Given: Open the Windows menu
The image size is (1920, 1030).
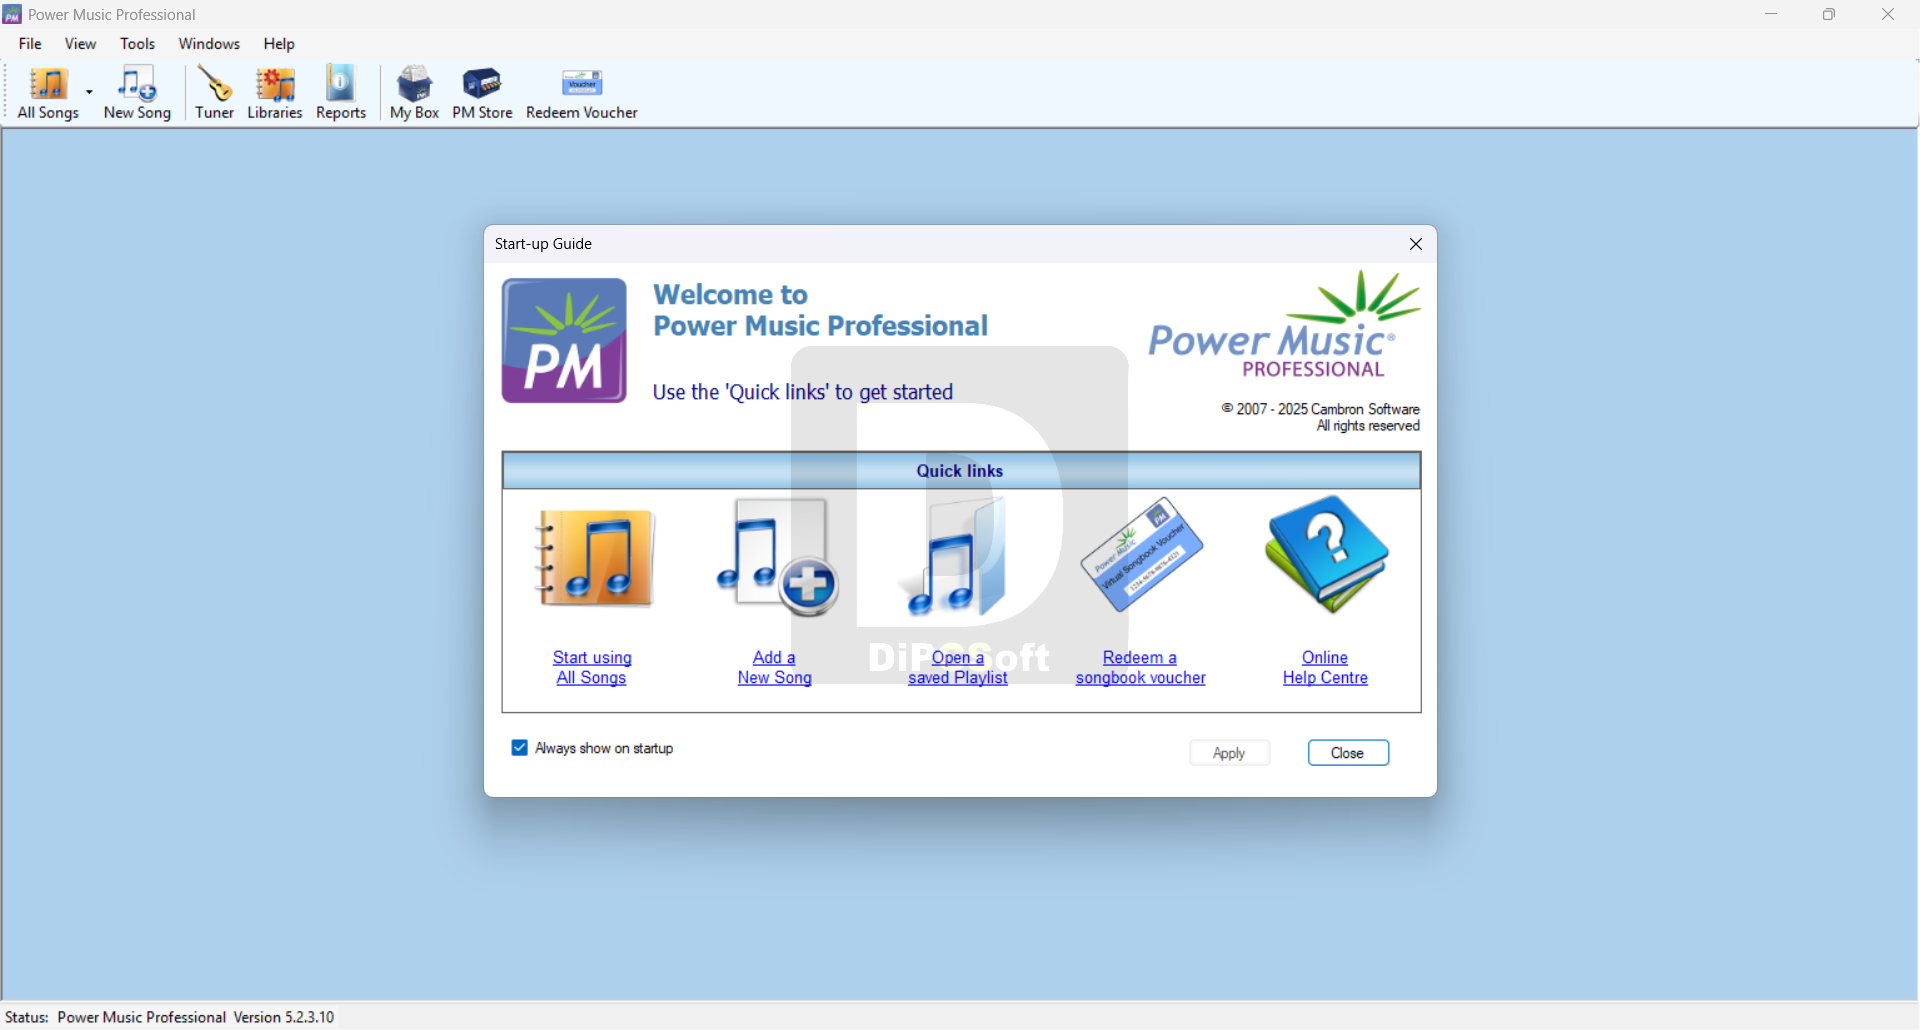Looking at the screenshot, I should pyautogui.click(x=209, y=44).
